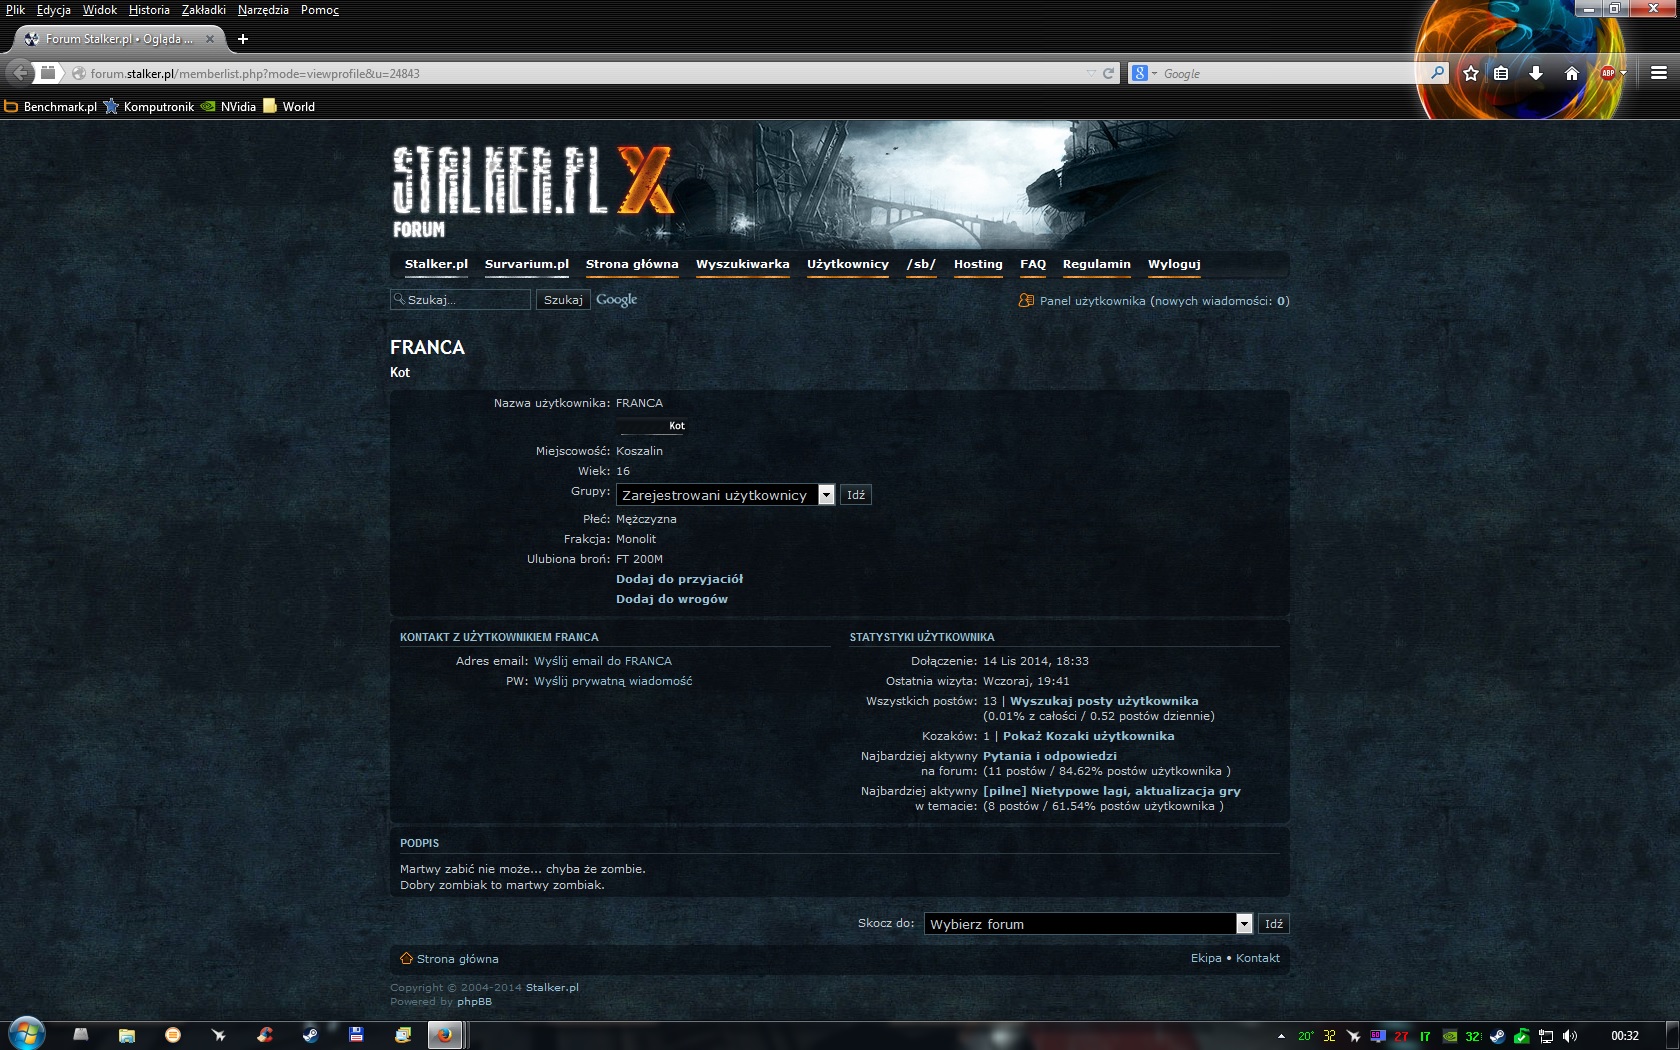The width and height of the screenshot is (1680, 1050).
Task: Open the Historia menu
Action: coord(149,10)
